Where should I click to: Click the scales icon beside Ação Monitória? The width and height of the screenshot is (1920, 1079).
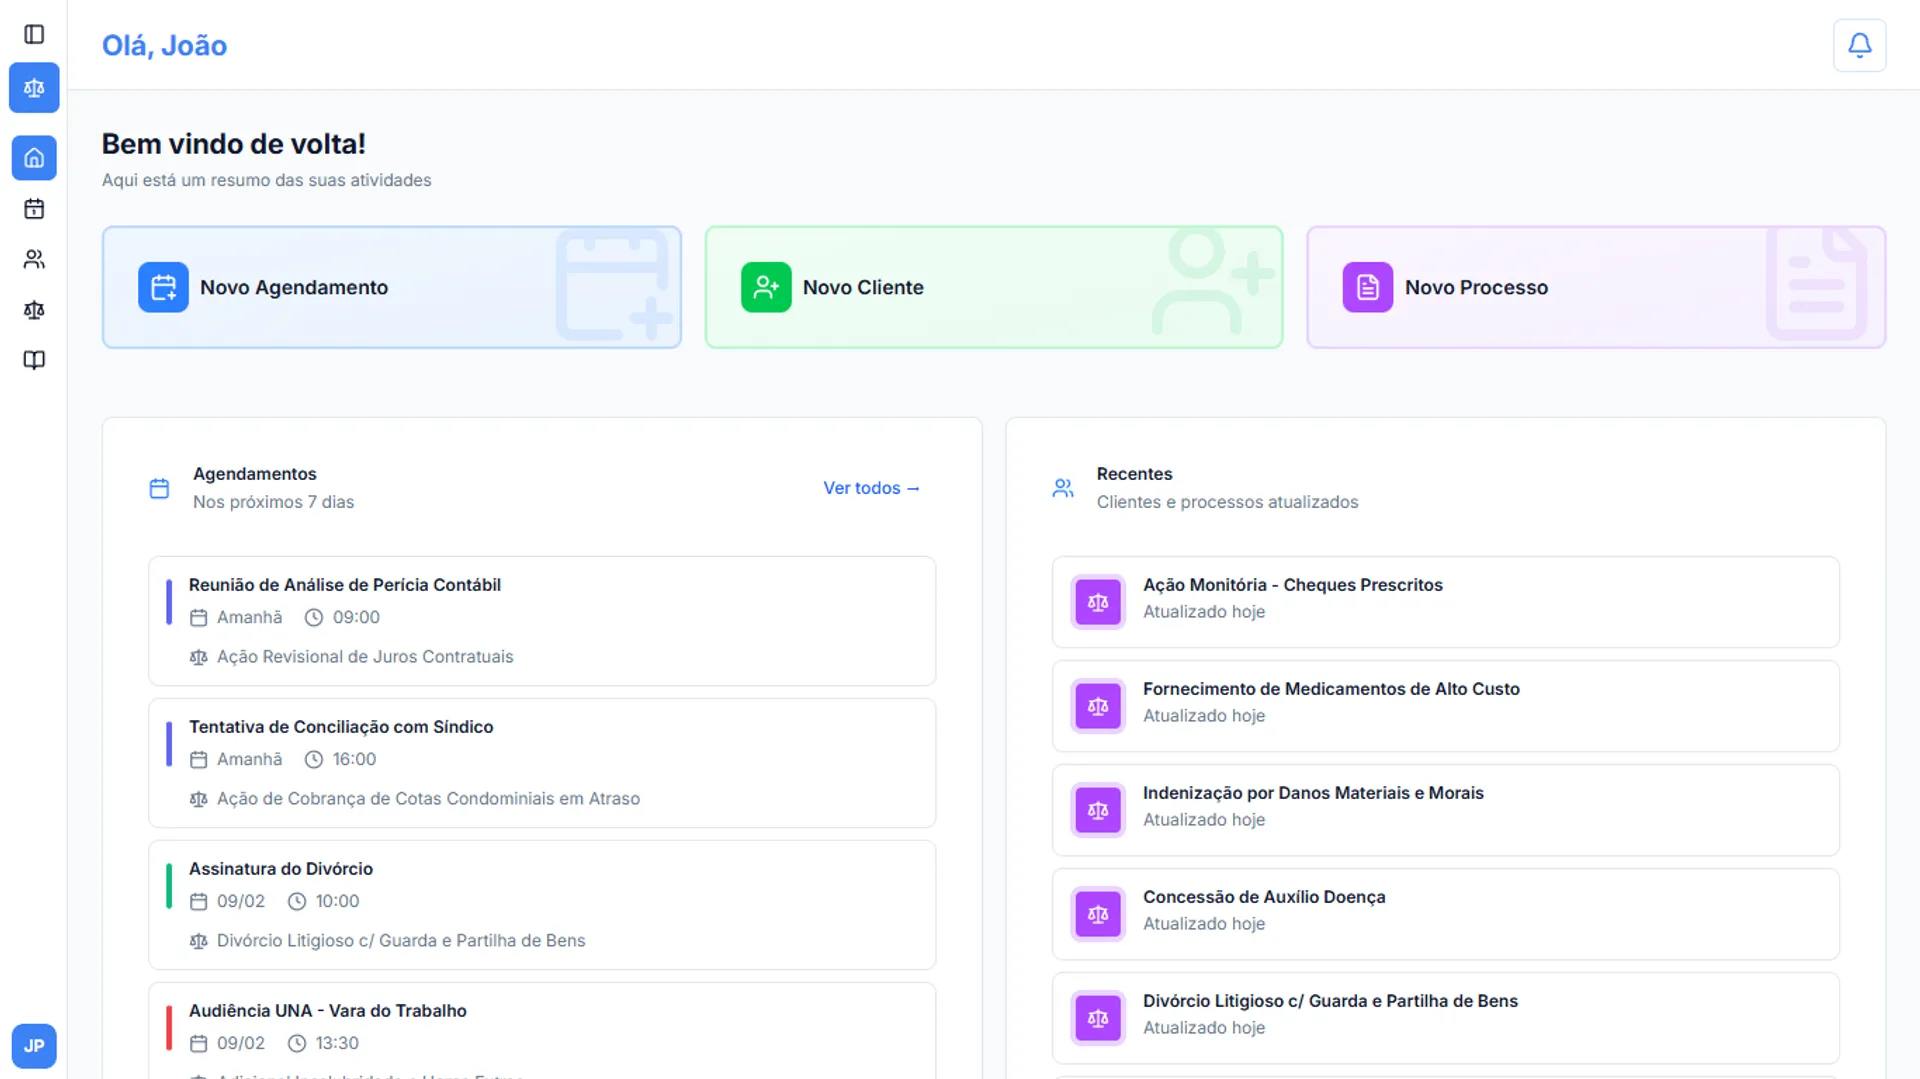pos(1097,602)
